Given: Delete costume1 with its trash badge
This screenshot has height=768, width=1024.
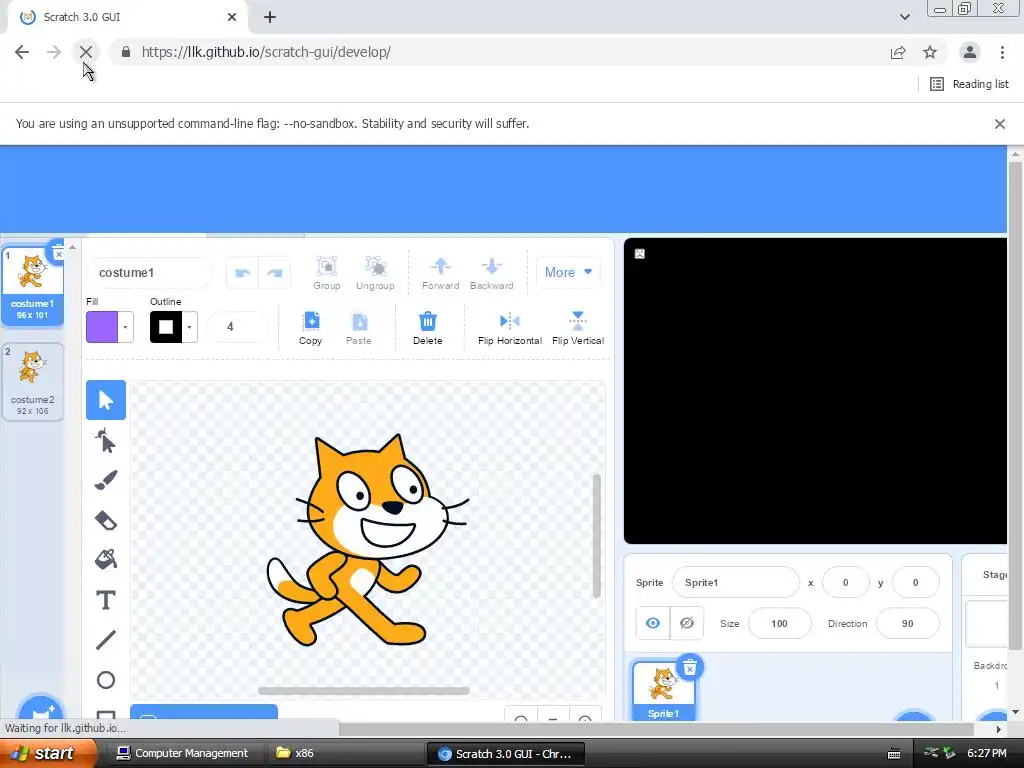Looking at the screenshot, I should coord(57,252).
